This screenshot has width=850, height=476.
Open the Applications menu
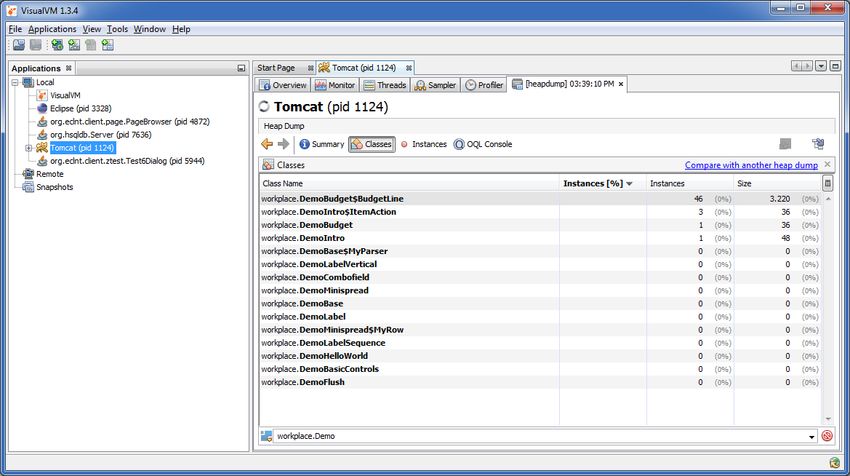point(52,29)
